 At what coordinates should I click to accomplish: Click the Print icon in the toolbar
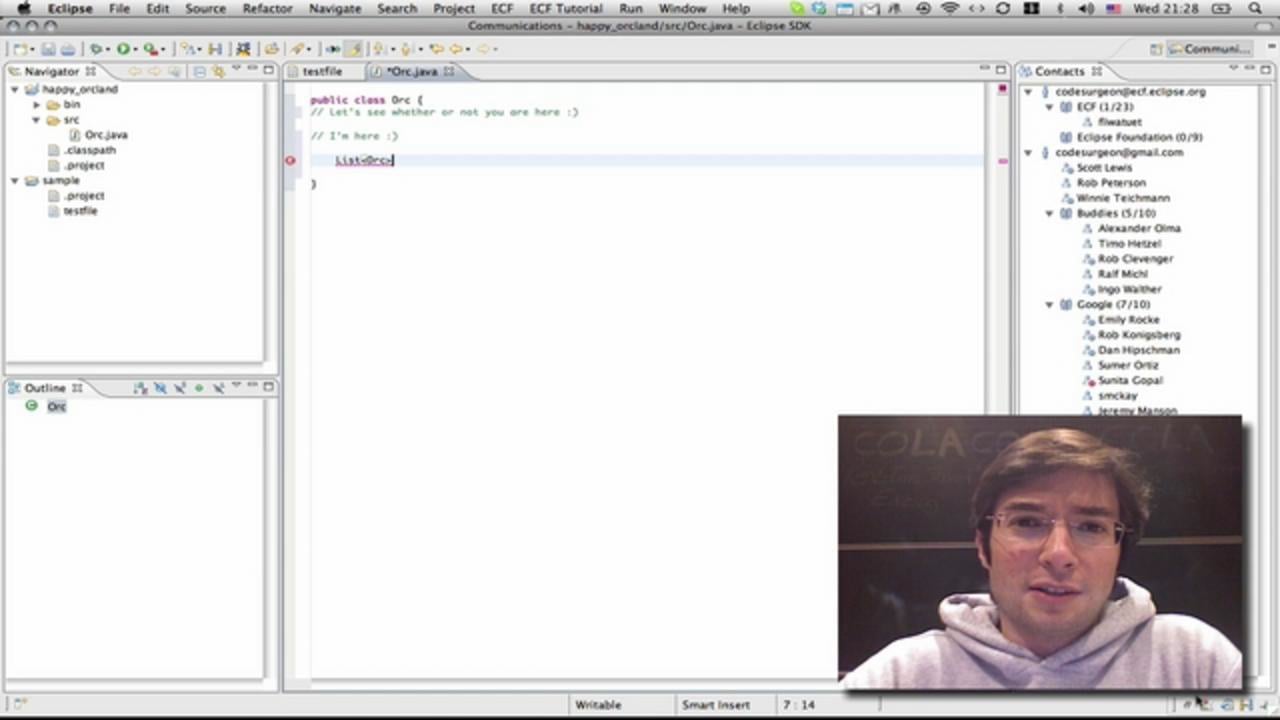70,48
